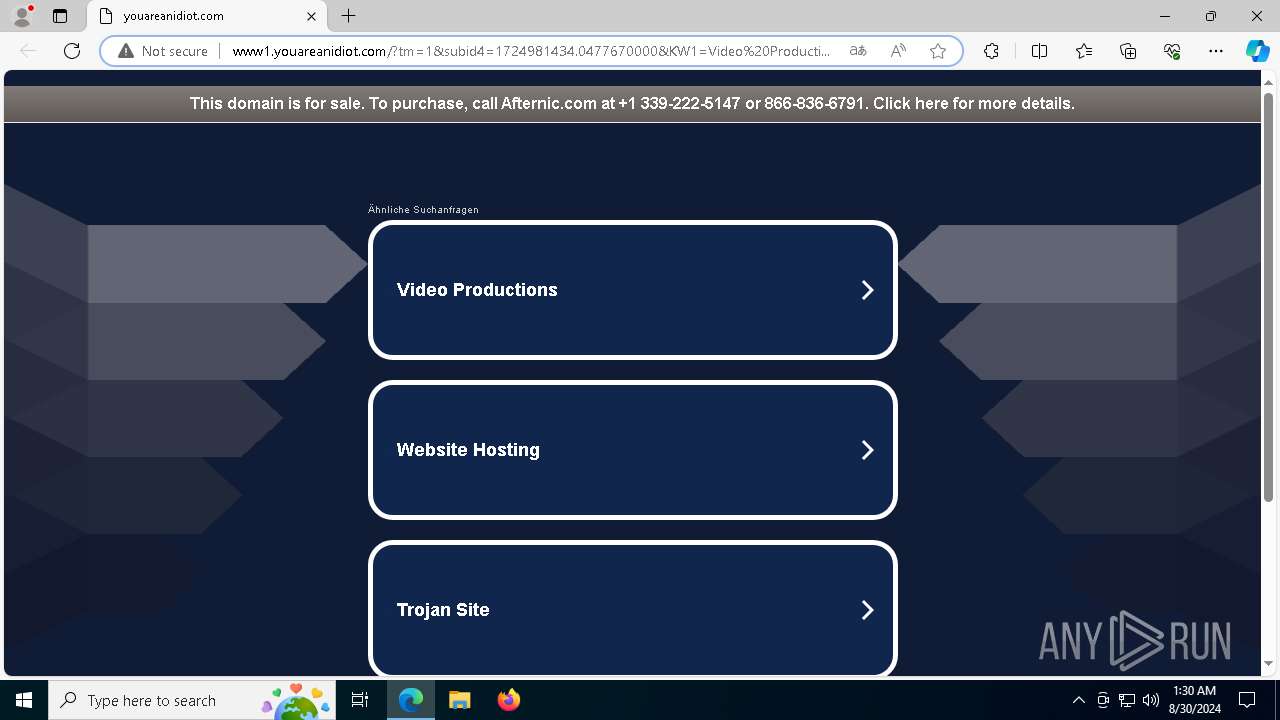Minimize the Edge window
Viewport: 1280px width, 720px height.
[x=1165, y=16]
